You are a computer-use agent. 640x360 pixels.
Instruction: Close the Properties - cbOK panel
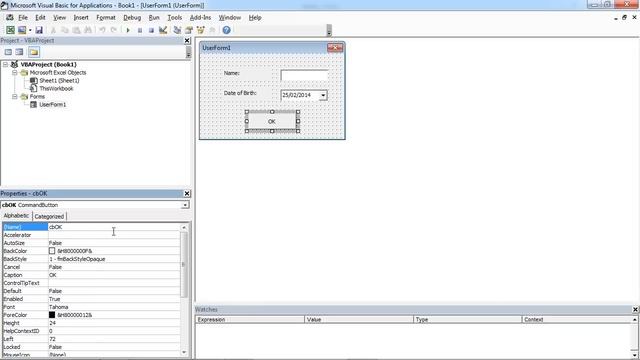coord(187,193)
